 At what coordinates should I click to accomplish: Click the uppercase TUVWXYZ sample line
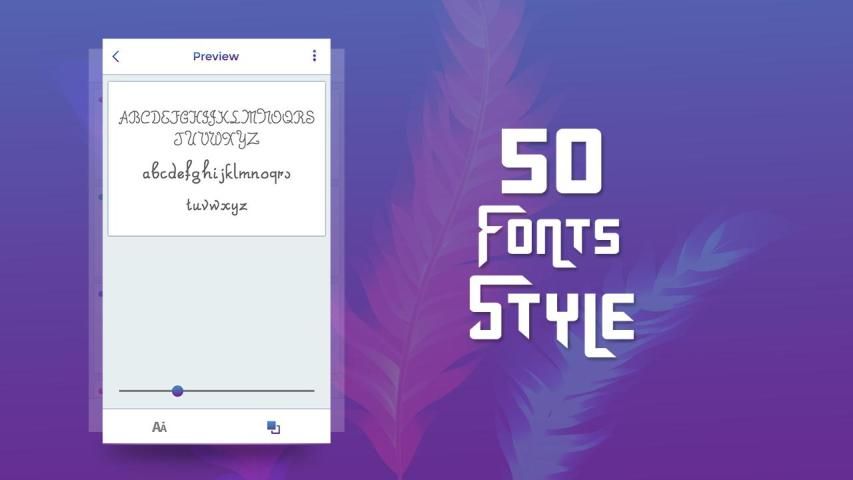coord(216,138)
